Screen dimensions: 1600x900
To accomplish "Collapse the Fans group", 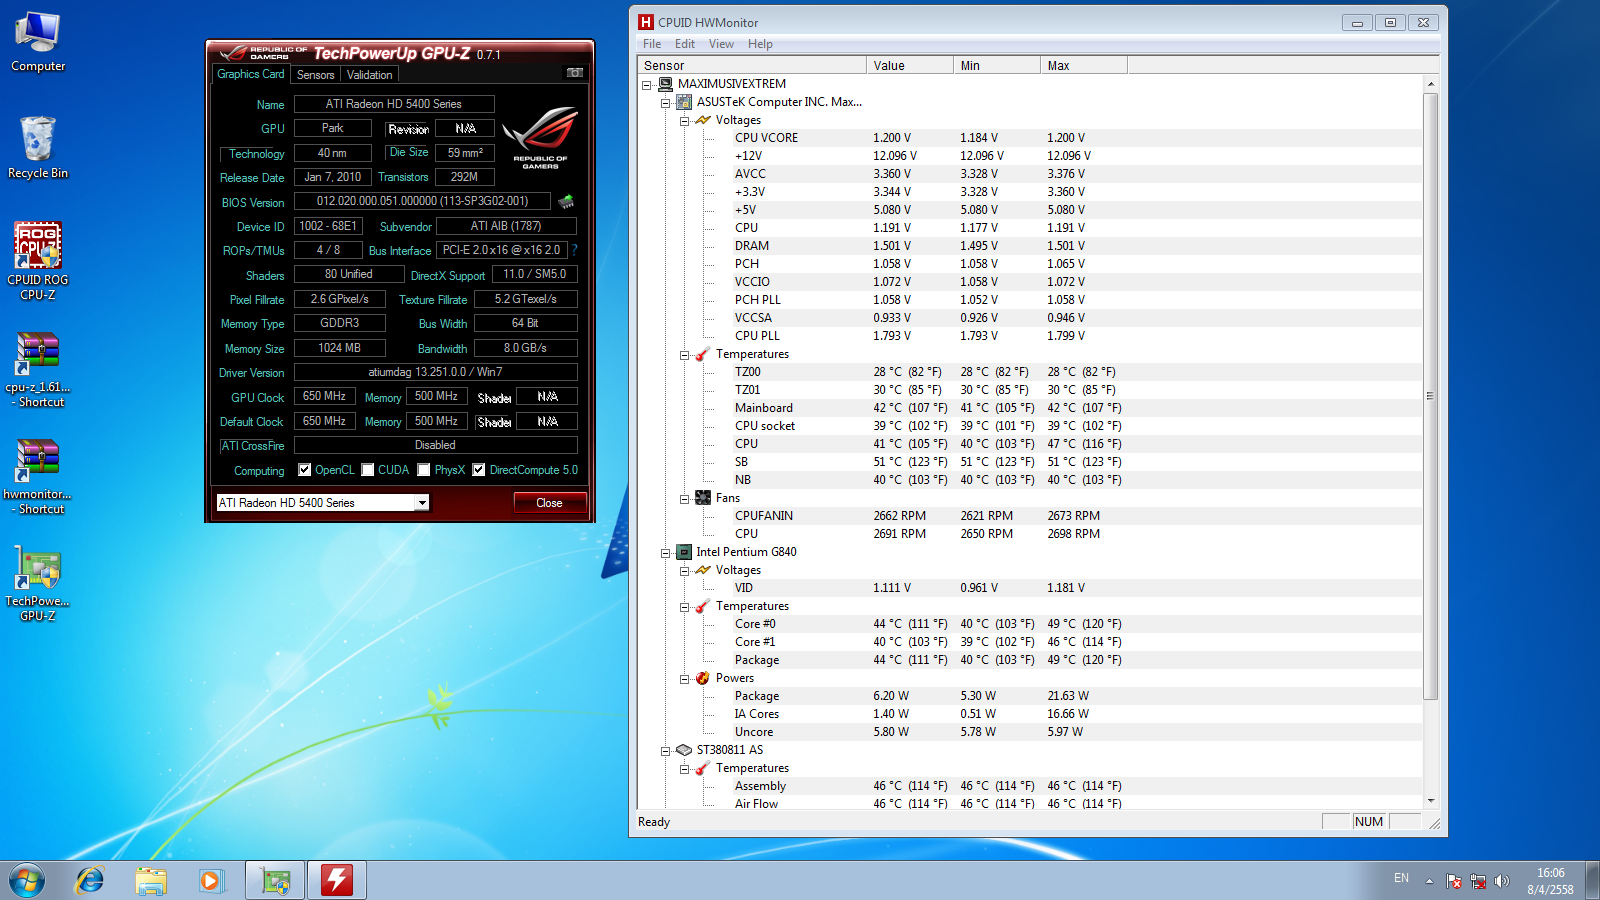I will 685,499.
